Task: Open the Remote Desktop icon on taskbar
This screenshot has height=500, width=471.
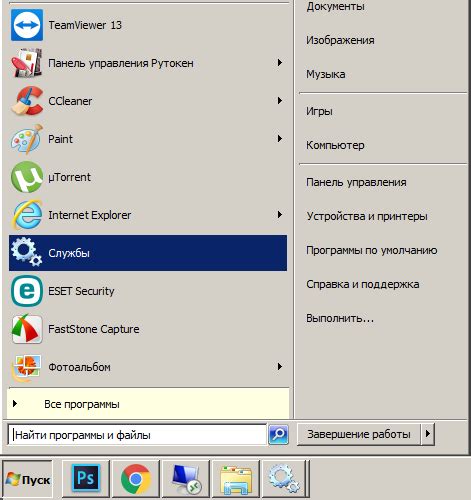Action: tap(186, 479)
